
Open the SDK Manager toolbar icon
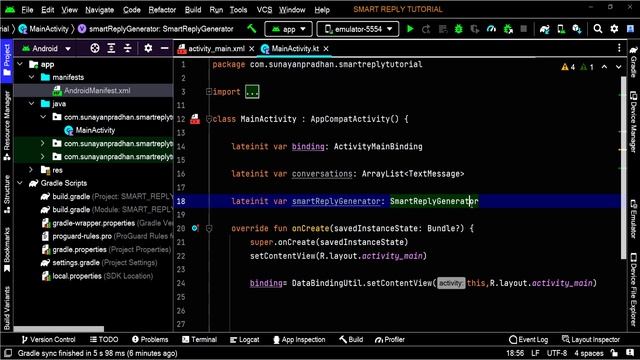577,29
